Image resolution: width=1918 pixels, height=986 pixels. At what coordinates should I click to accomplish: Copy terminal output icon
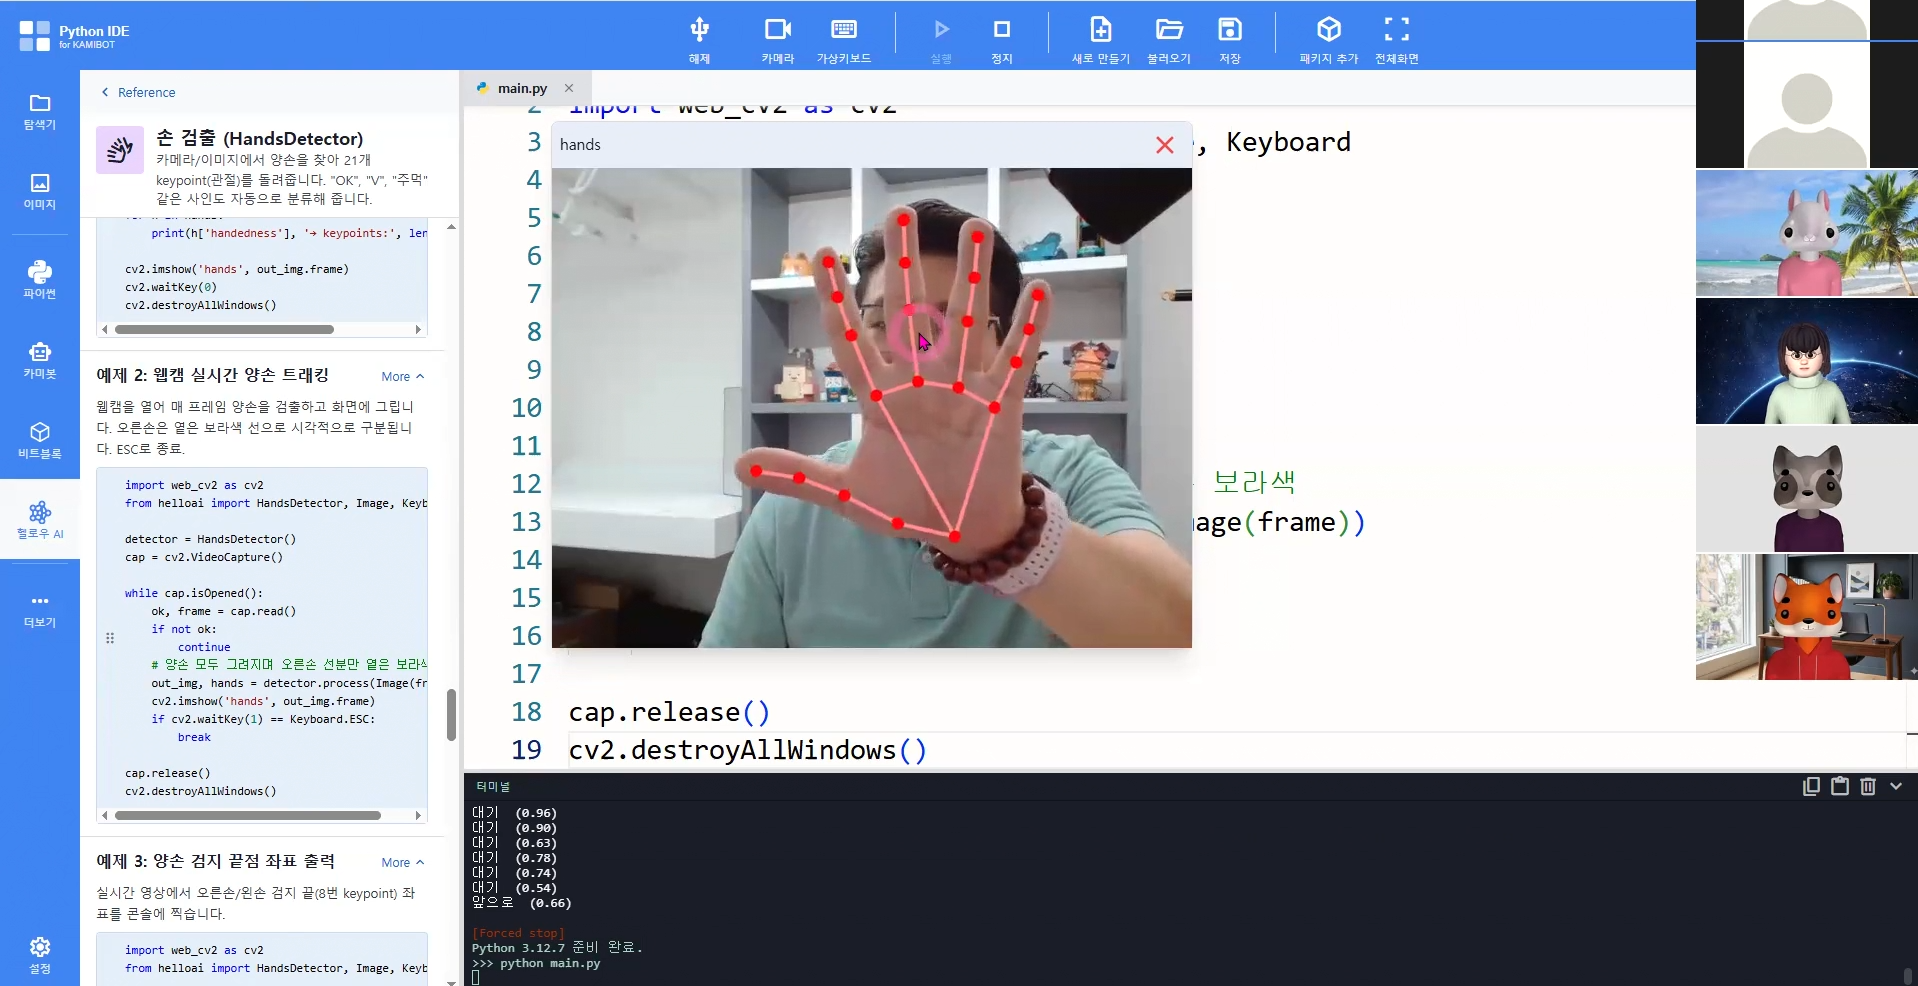point(1811,786)
